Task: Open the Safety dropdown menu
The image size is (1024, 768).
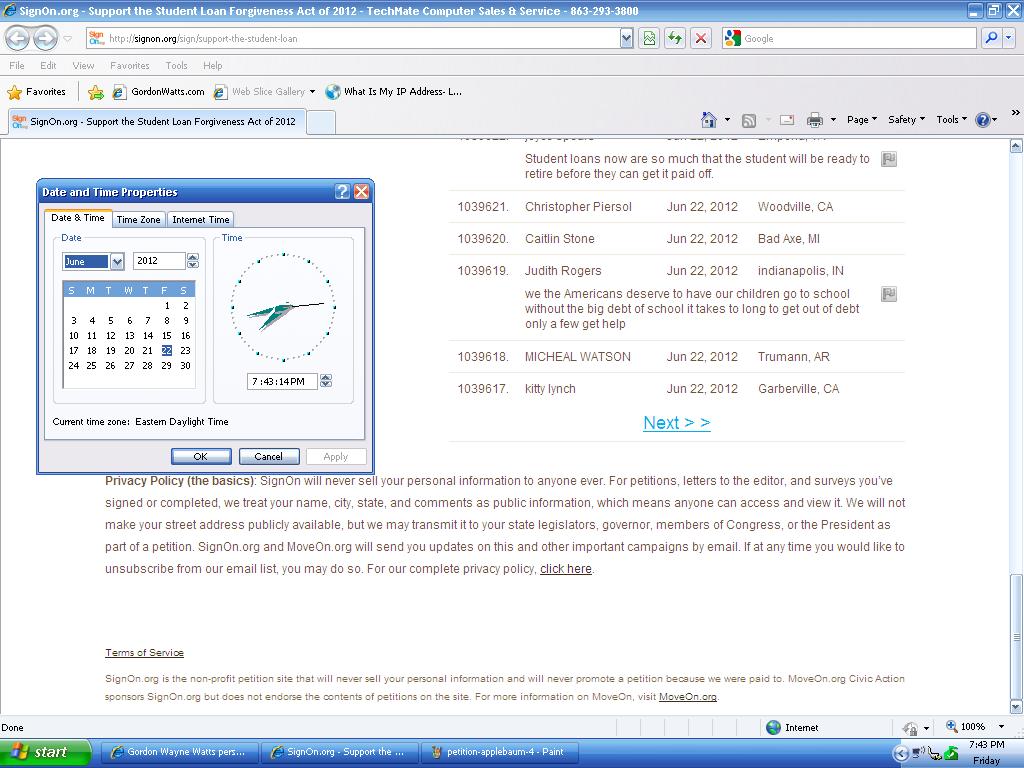Action: click(x=906, y=120)
